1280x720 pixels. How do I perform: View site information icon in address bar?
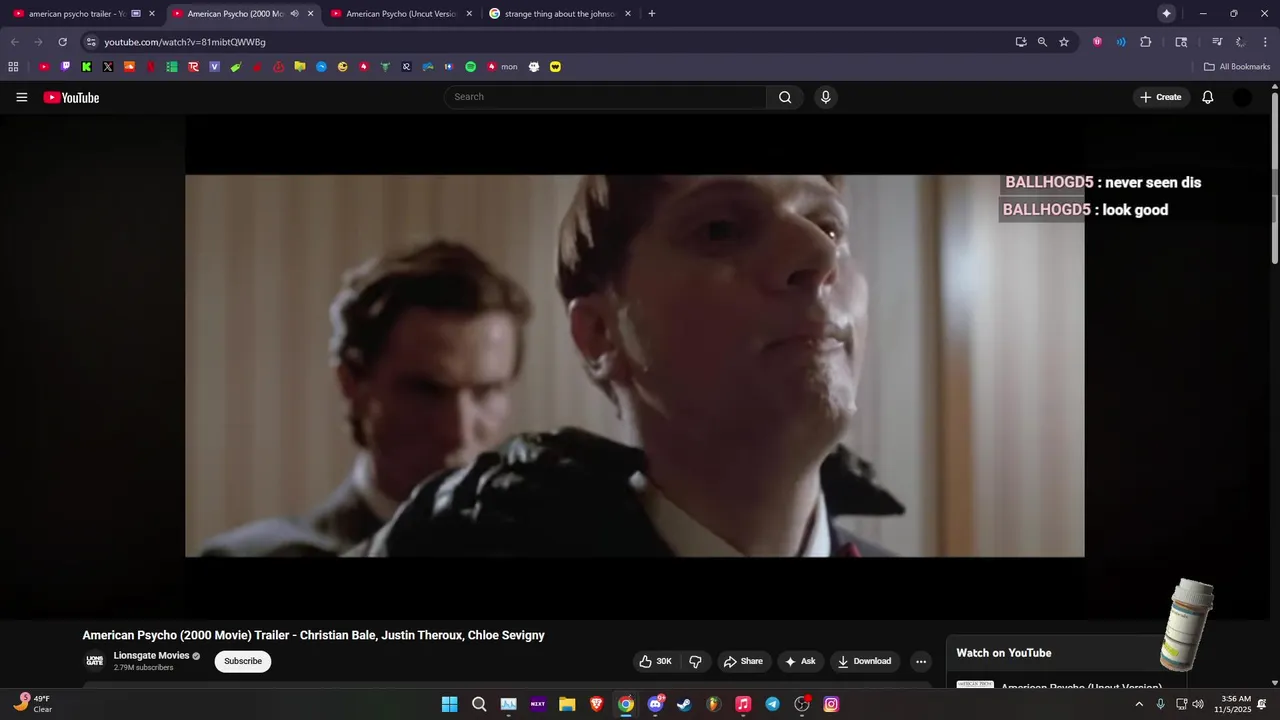90,42
